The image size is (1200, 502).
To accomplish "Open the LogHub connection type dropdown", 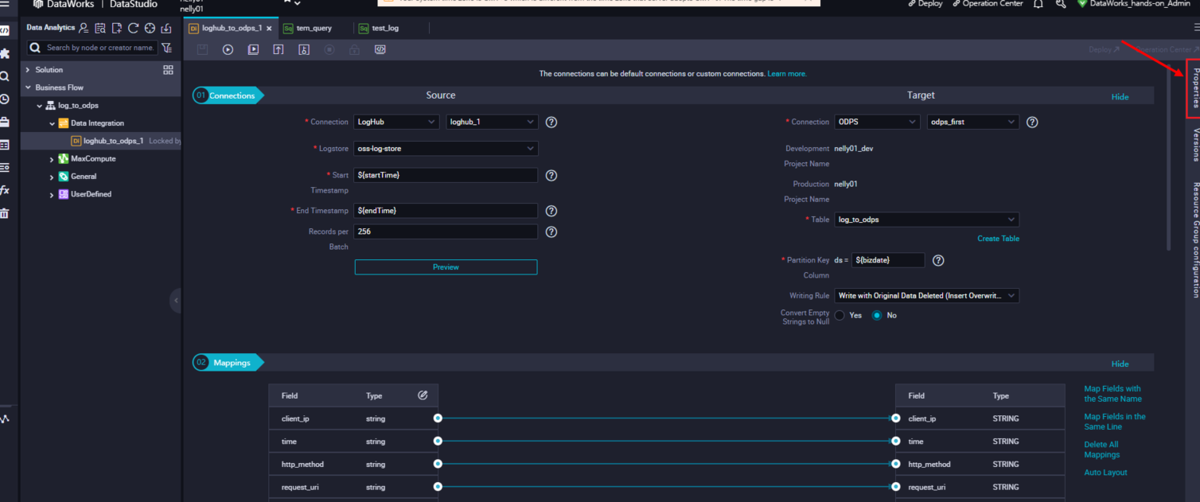I will point(396,122).
